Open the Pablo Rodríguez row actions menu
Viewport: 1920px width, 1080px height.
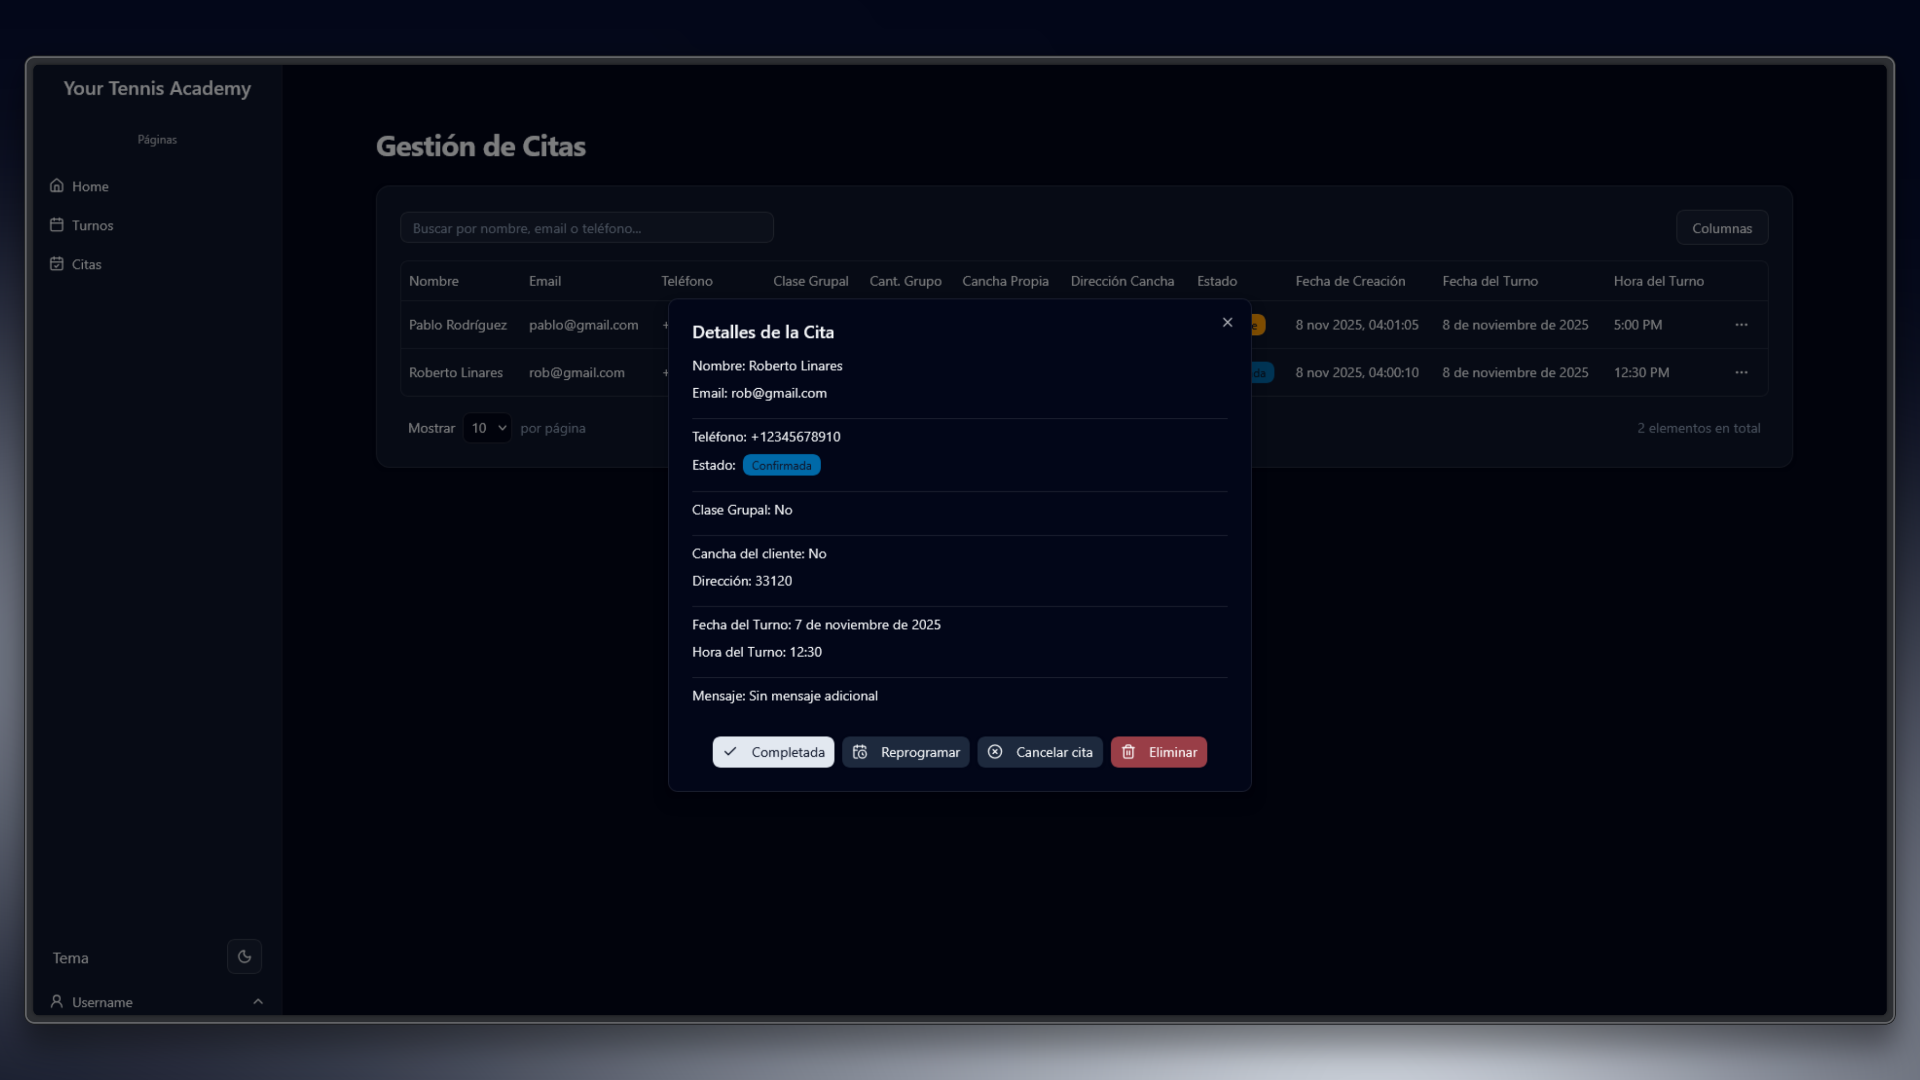1741,325
